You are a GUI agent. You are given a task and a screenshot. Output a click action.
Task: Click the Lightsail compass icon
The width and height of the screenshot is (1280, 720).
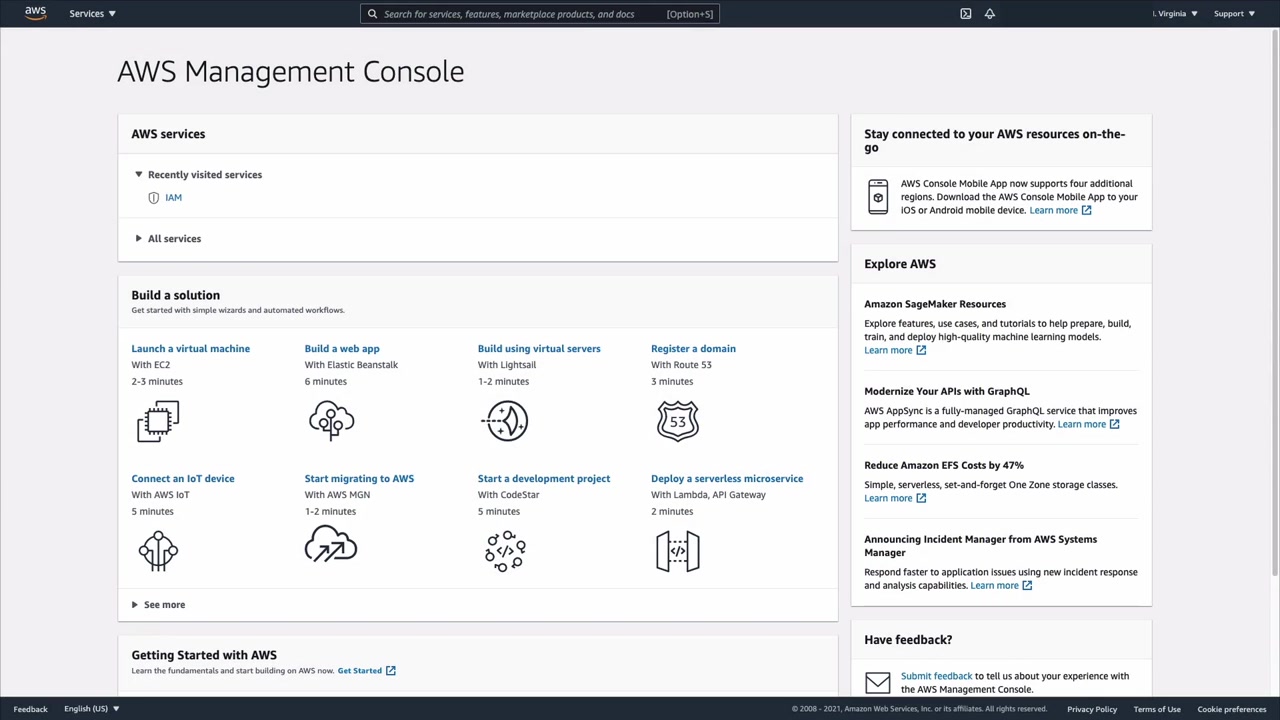[505, 421]
